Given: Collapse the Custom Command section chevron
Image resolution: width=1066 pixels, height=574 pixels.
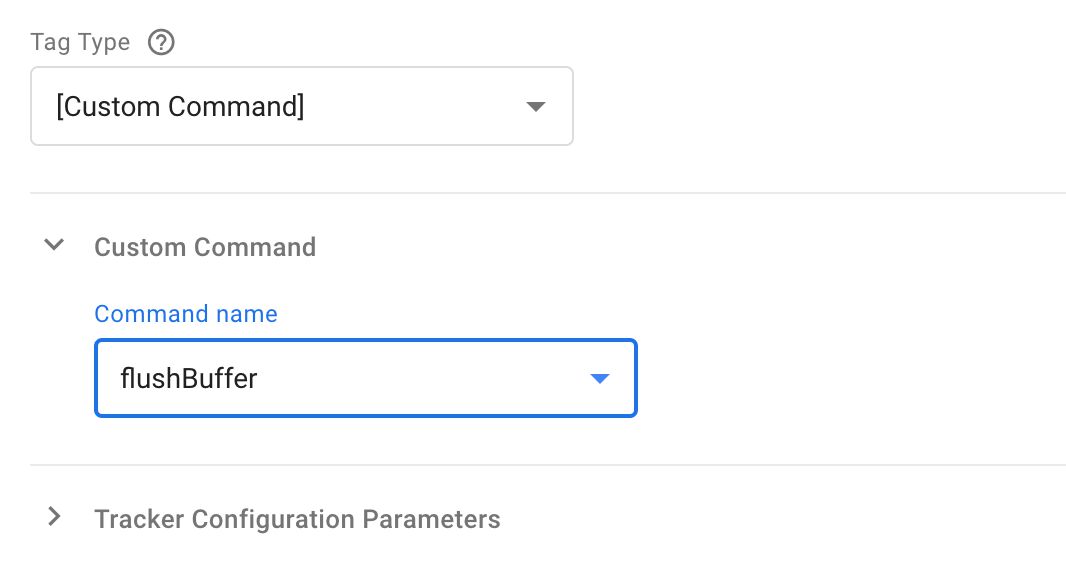Looking at the screenshot, I should (x=54, y=244).
